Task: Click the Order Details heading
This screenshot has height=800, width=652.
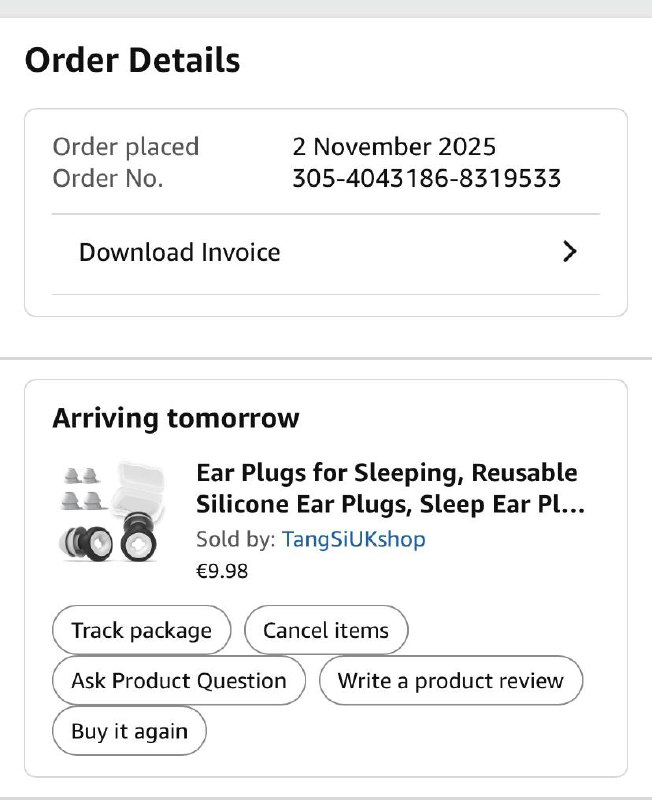Action: coord(132,60)
